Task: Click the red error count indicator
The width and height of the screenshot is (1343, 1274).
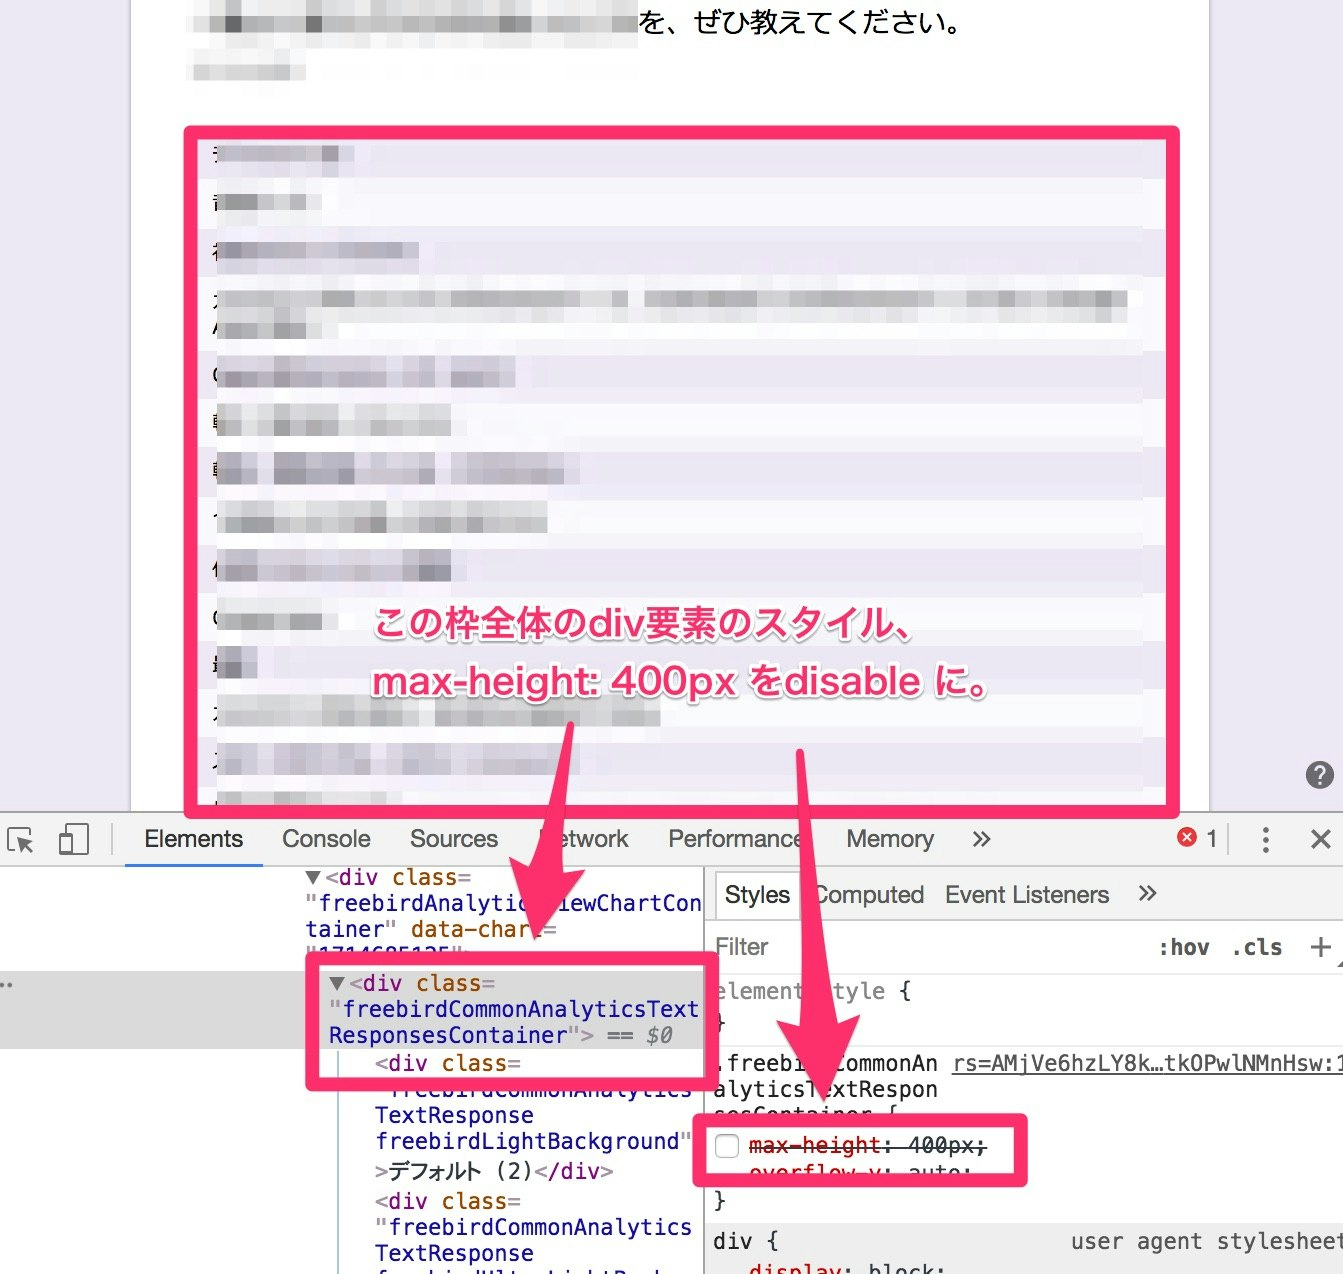Action: (1197, 838)
